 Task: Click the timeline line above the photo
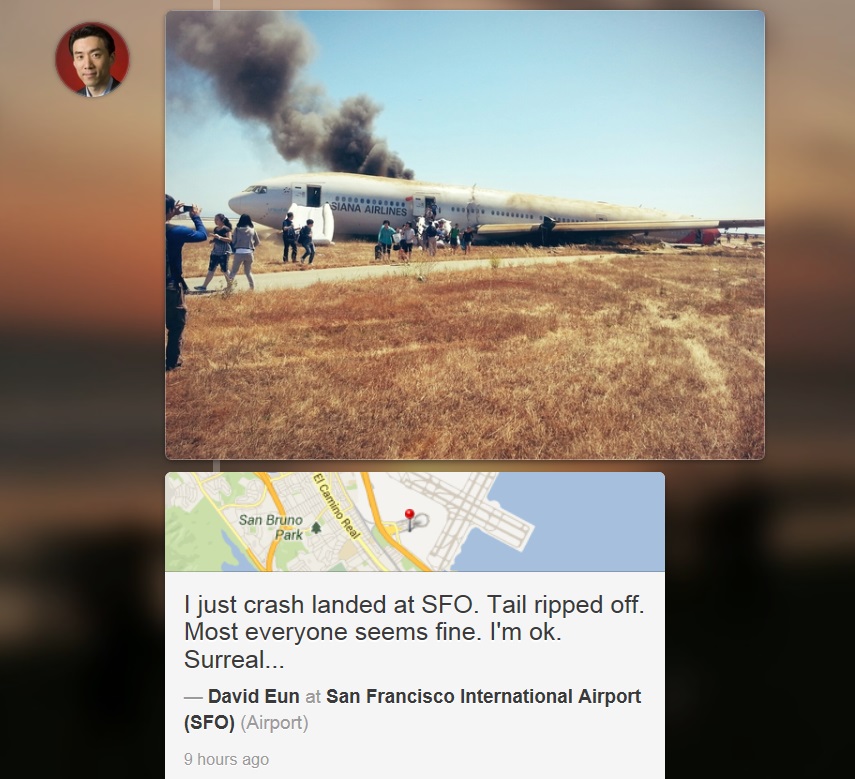[216, 5]
